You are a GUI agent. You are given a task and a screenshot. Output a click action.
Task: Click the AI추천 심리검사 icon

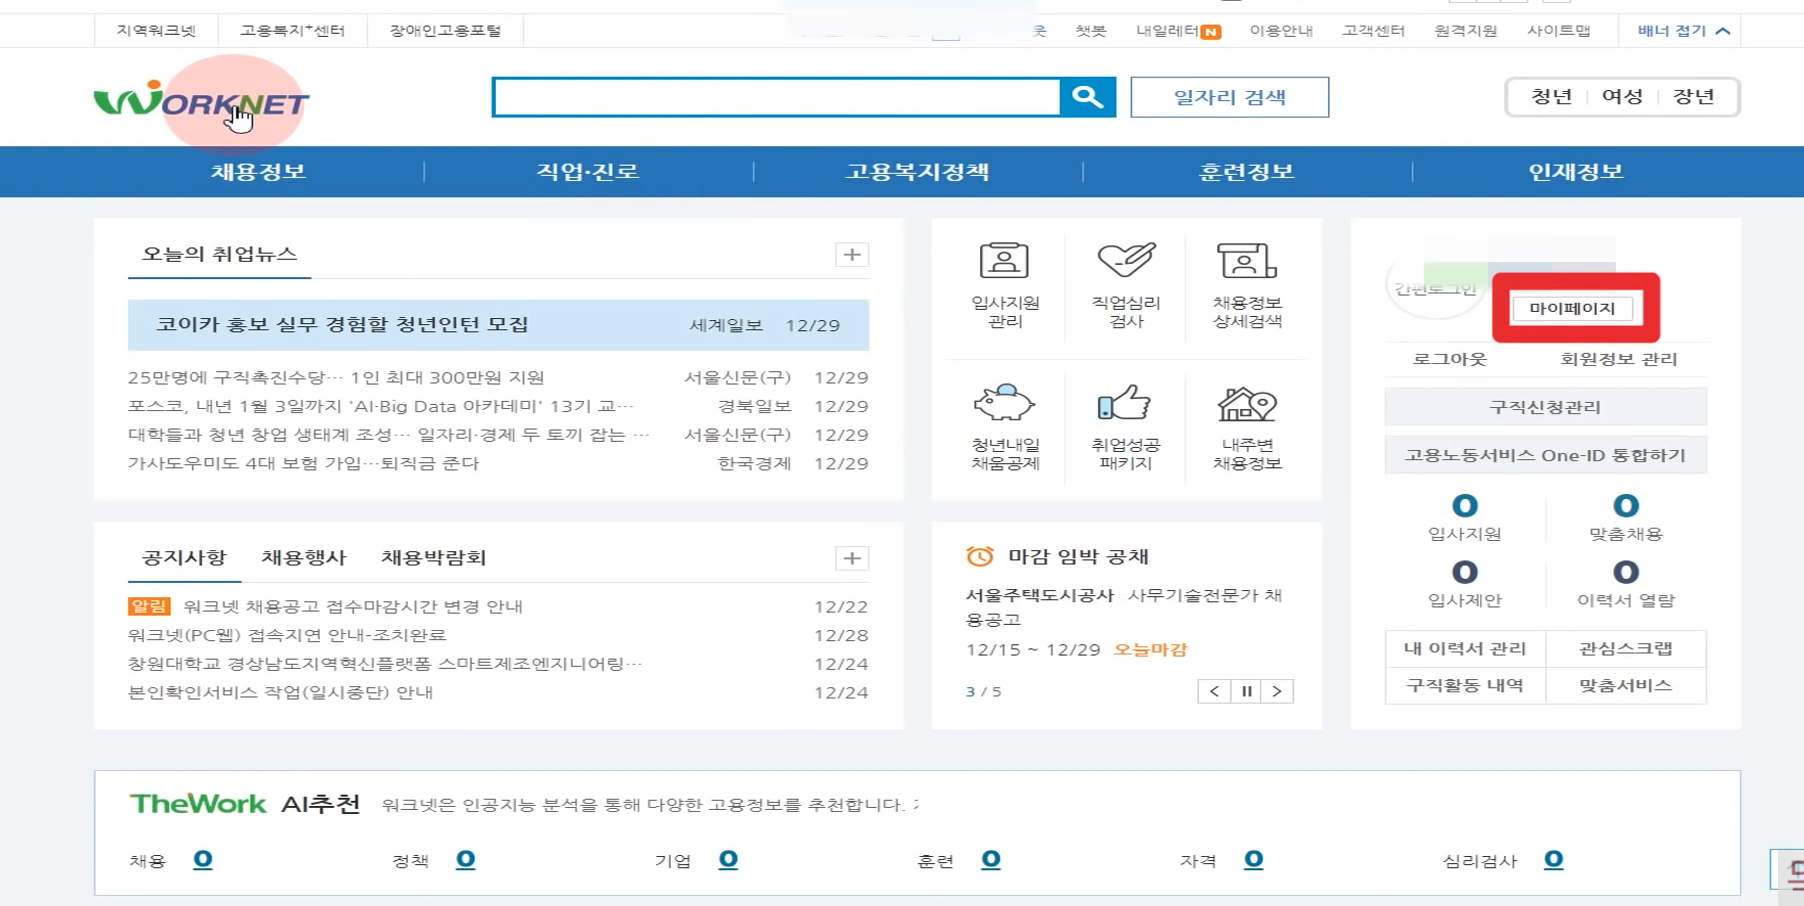[1555, 858]
